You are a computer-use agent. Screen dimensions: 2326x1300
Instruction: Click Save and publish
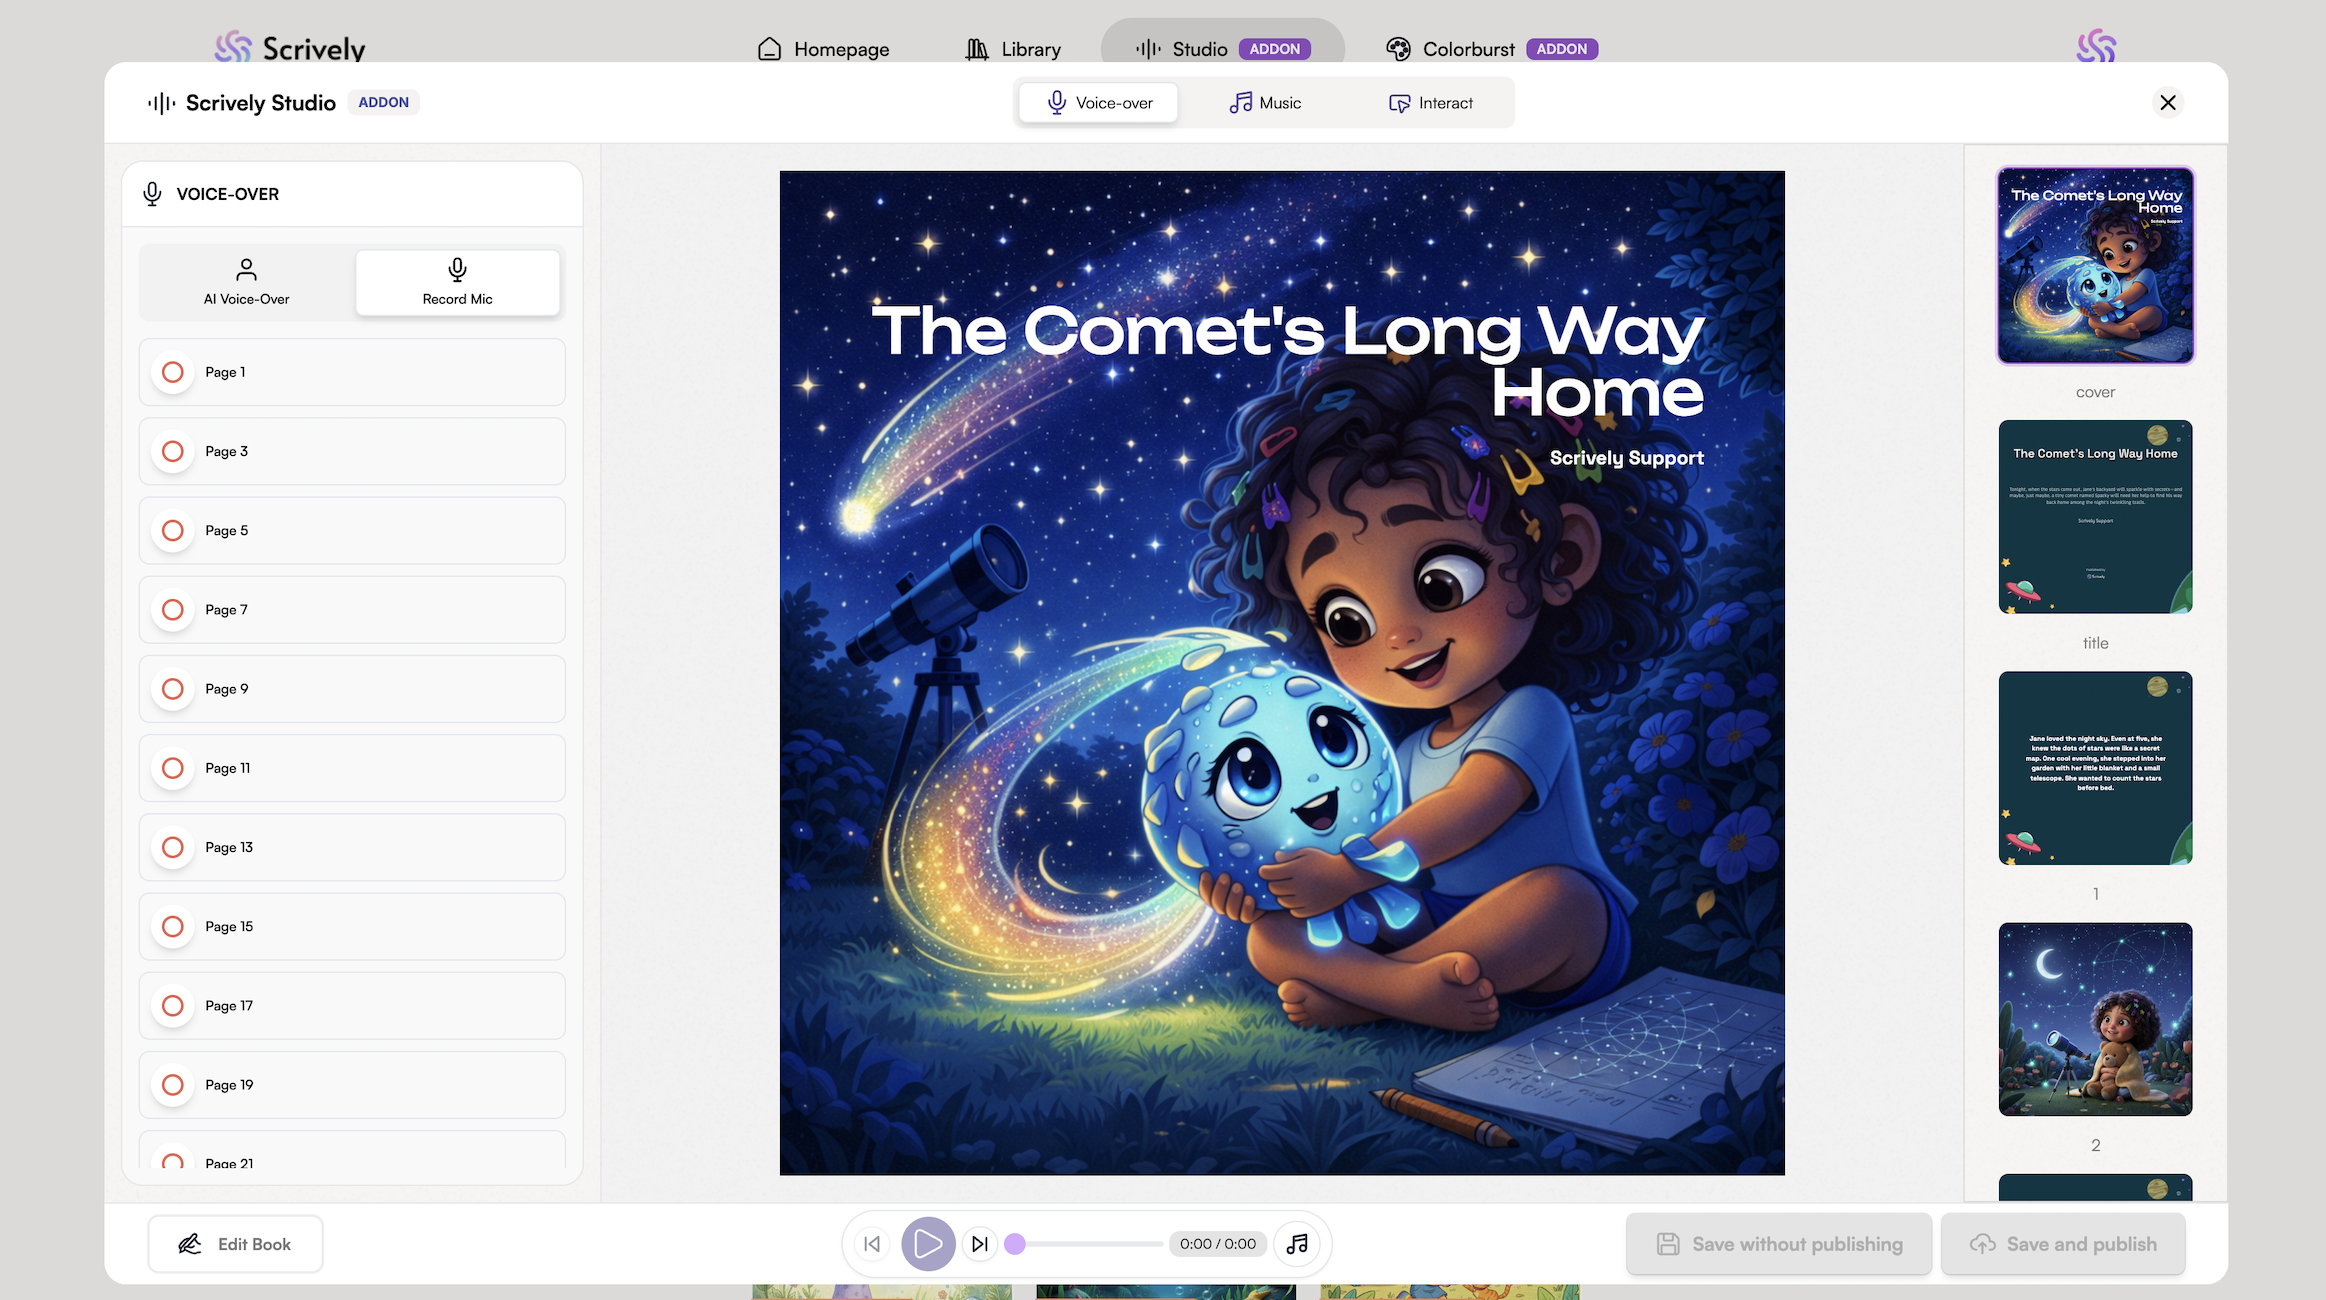pyautogui.click(x=2063, y=1244)
